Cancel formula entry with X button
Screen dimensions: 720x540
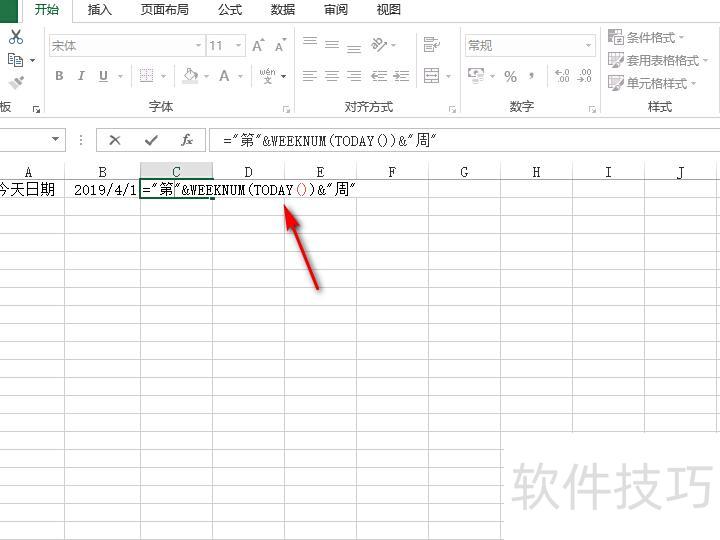click(115, 140)
